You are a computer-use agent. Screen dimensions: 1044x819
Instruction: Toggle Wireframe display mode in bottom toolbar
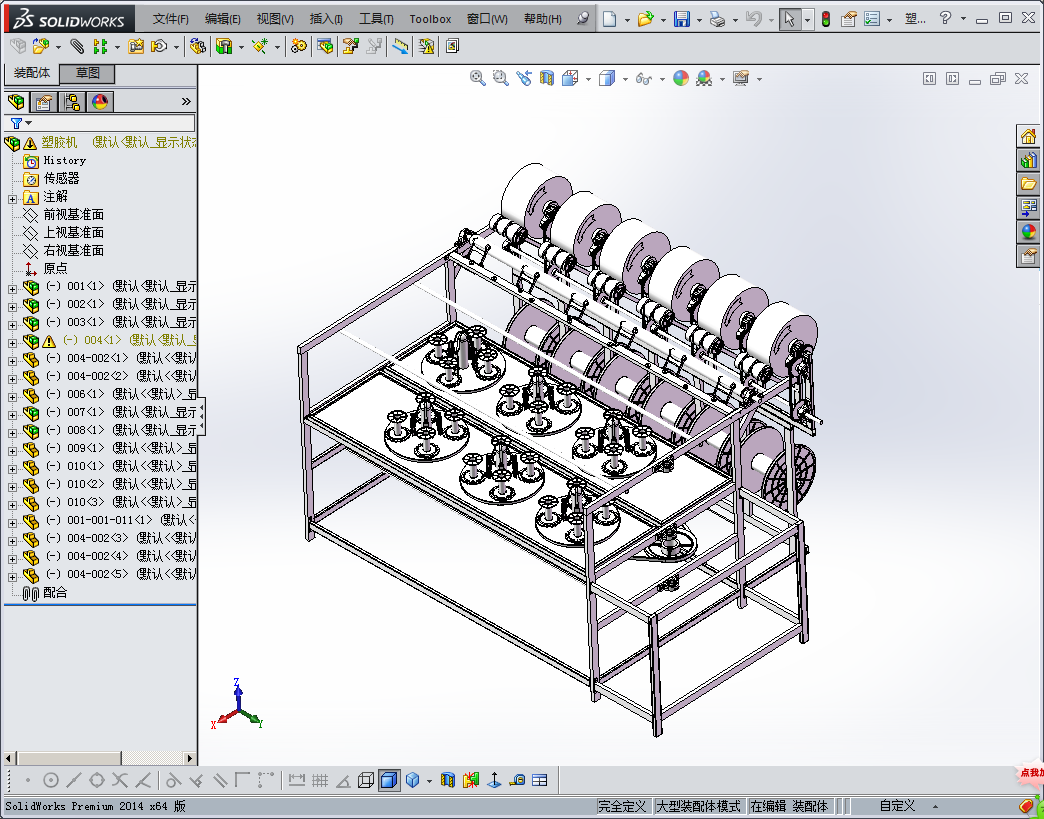(366, 780)
